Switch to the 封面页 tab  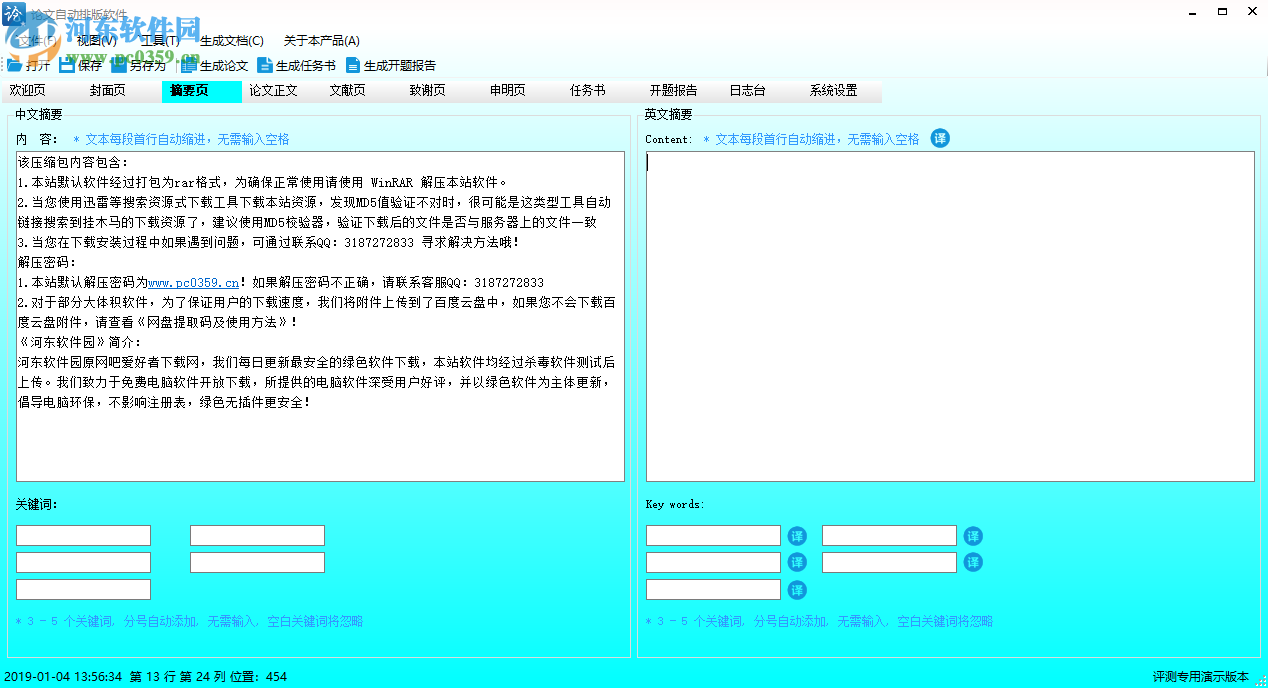pos(122,91)
